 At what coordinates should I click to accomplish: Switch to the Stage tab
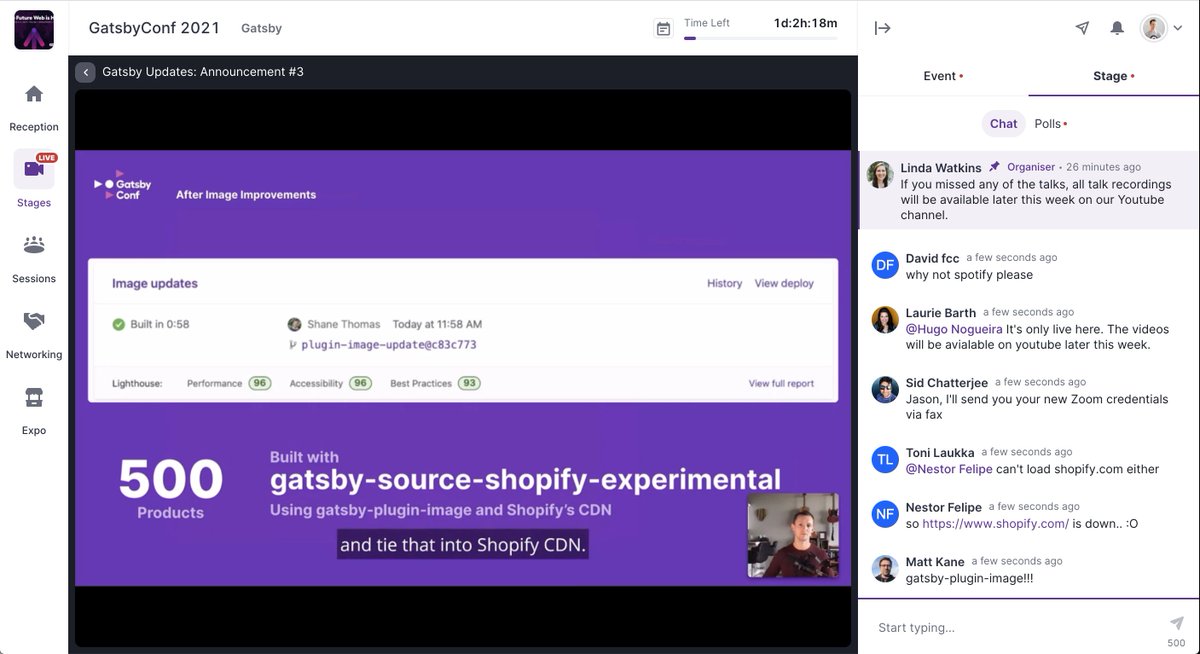(x=1114, y=76)
